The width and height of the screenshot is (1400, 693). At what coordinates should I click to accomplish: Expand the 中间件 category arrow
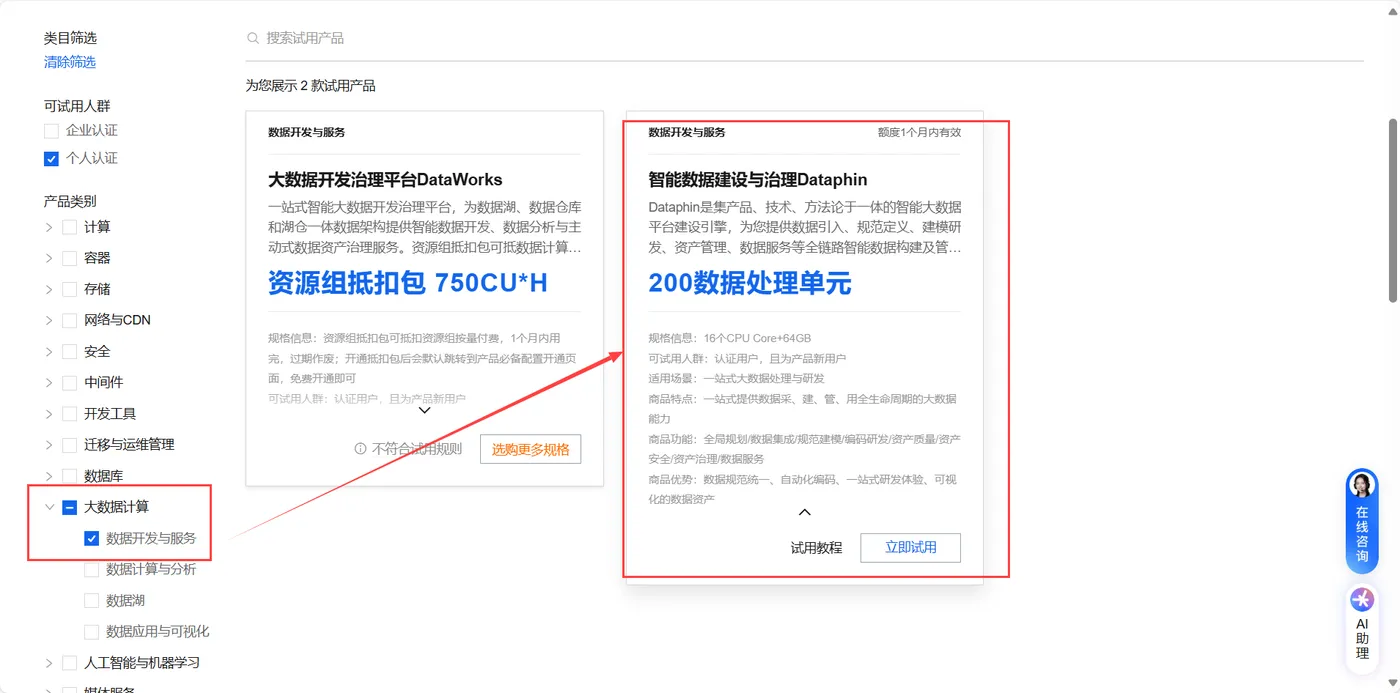click(x=49, y=382)
